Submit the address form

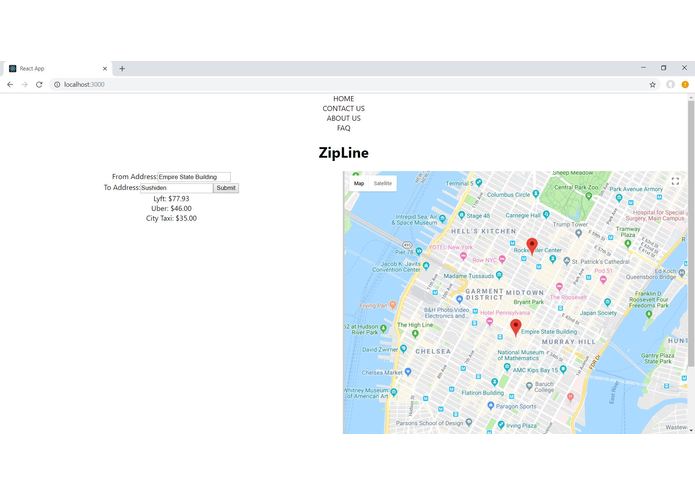(x=226, y=188)
